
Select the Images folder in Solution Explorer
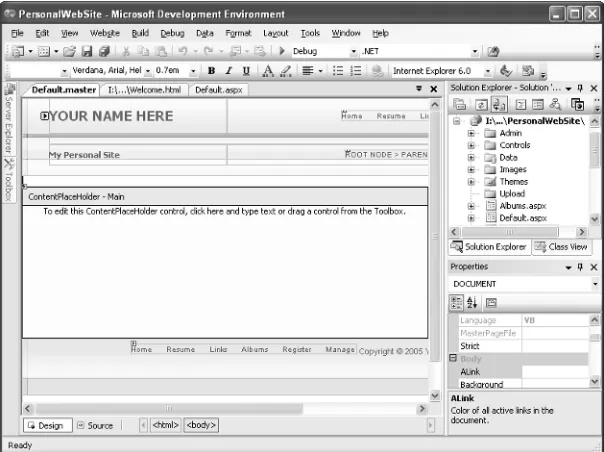click(513, 170)
